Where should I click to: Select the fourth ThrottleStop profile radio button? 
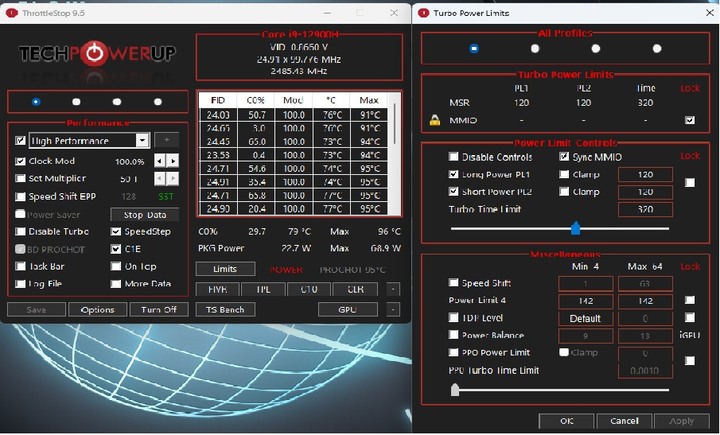158,102
